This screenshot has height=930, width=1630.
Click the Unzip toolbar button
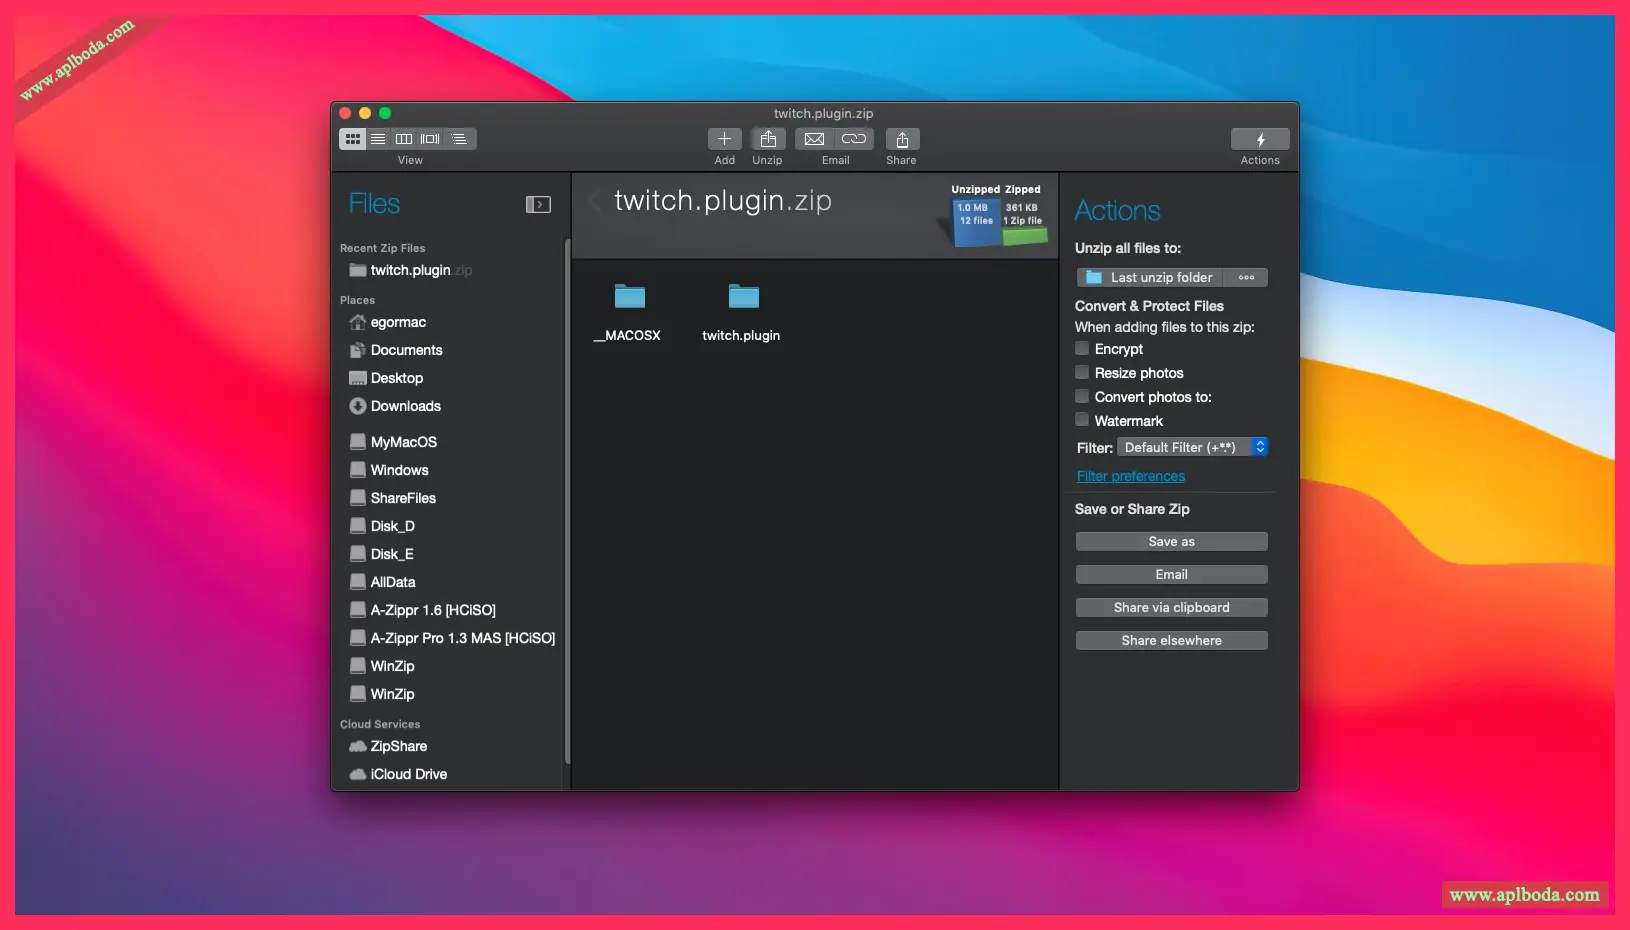[x=768, y=139]
